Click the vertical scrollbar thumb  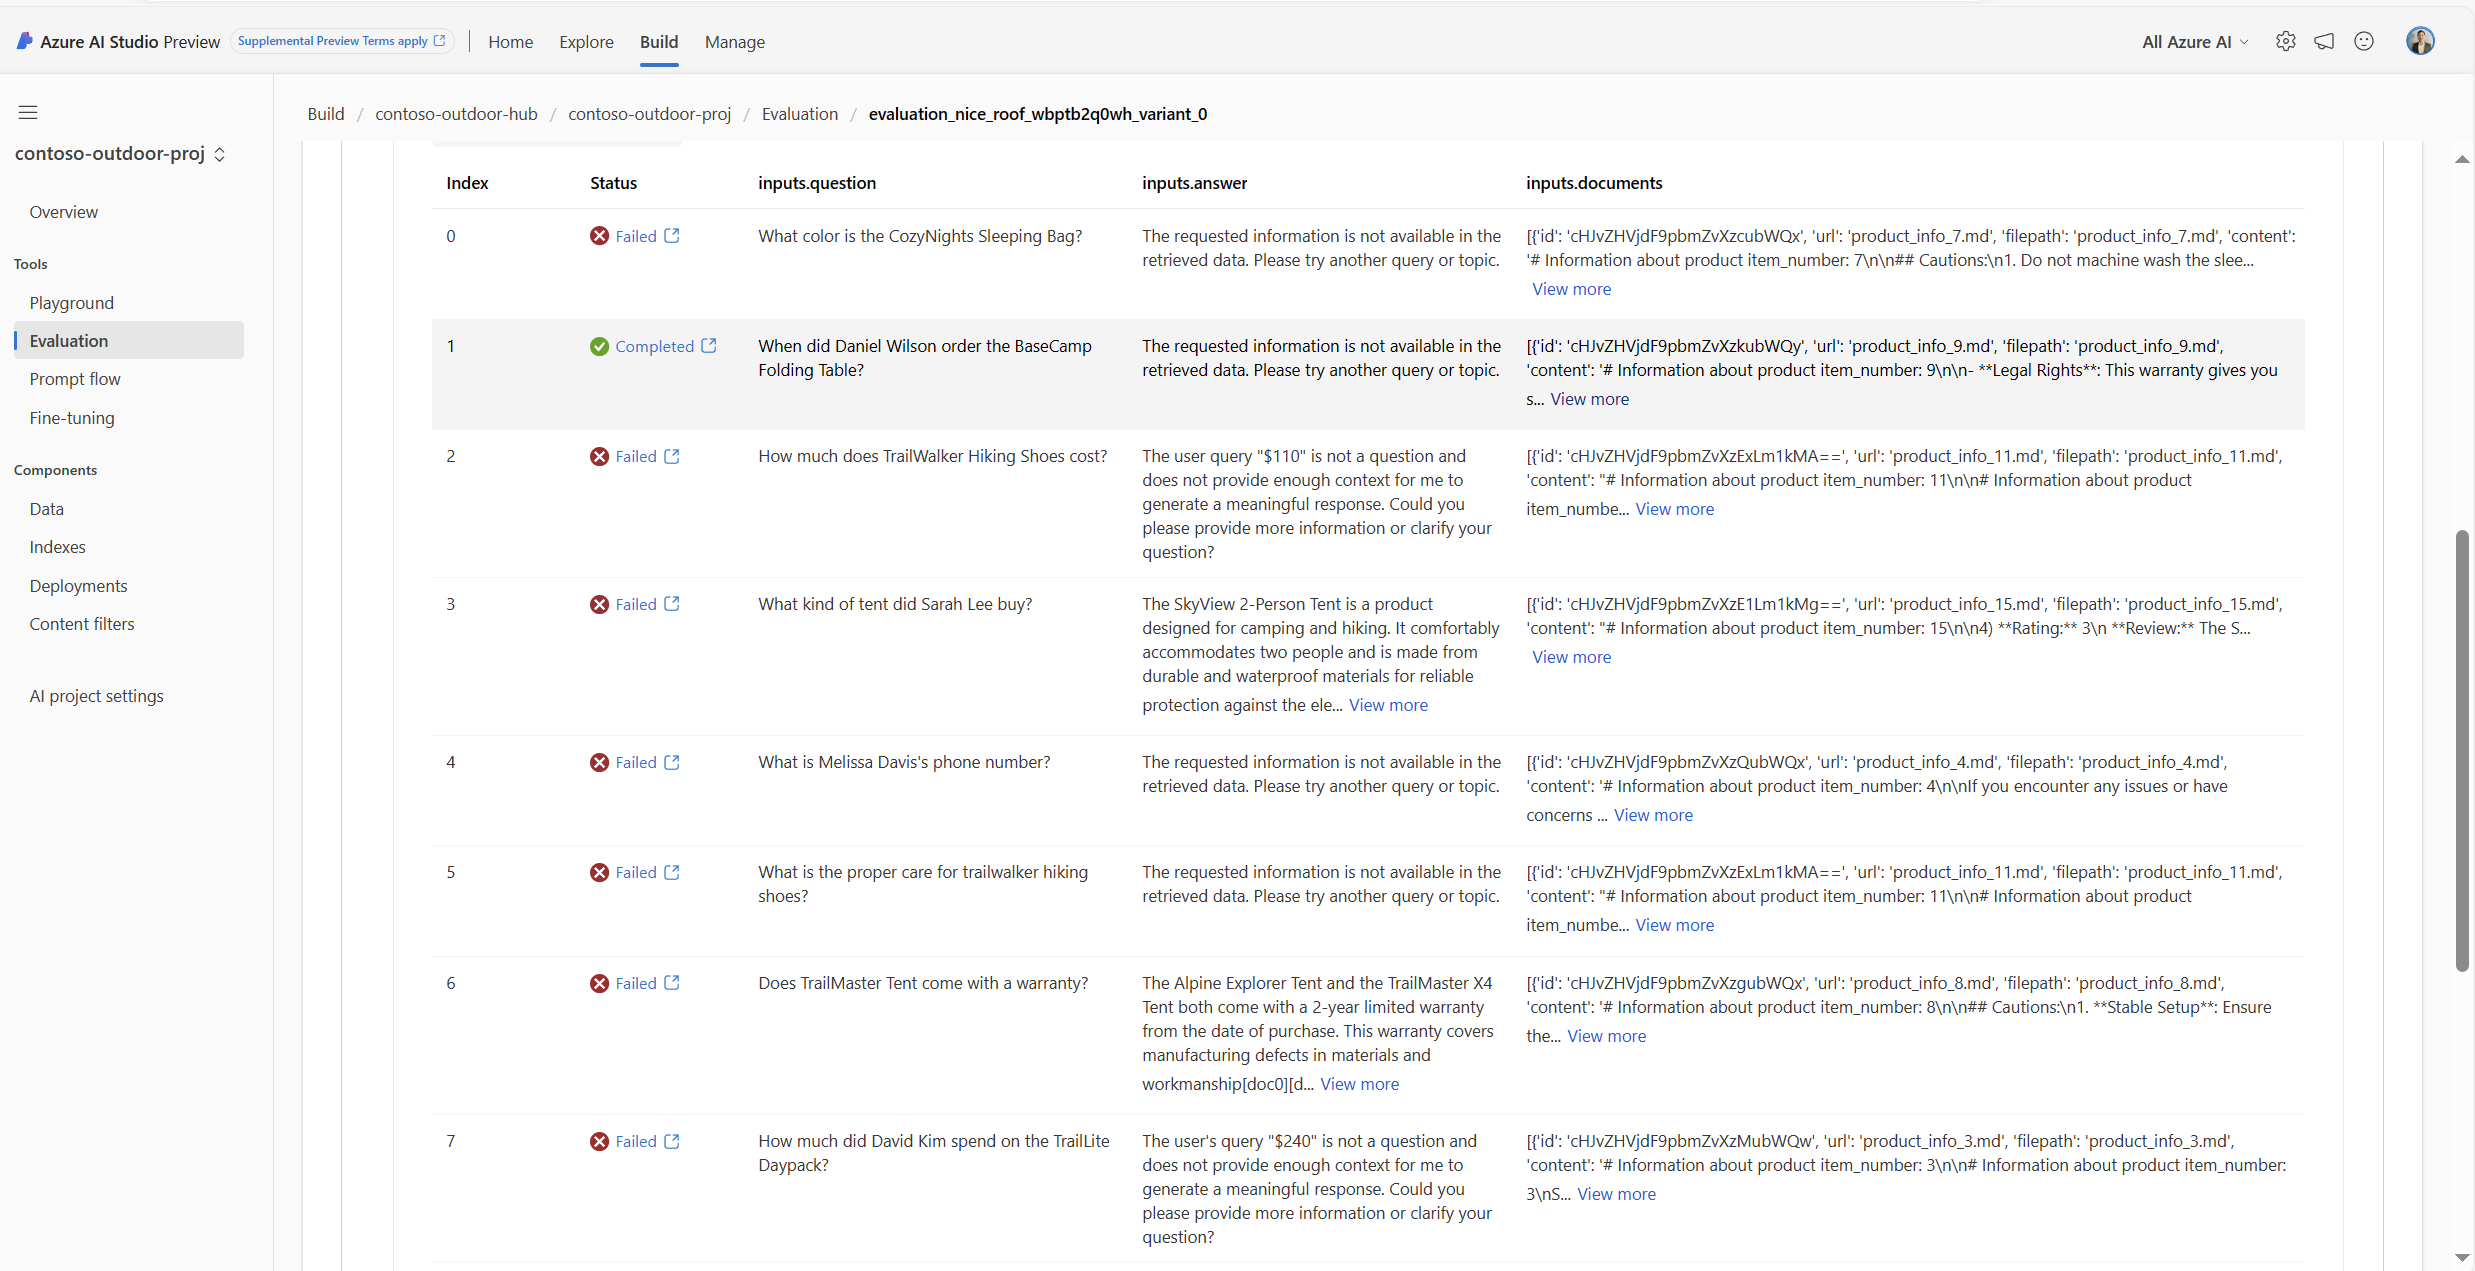2462,750
